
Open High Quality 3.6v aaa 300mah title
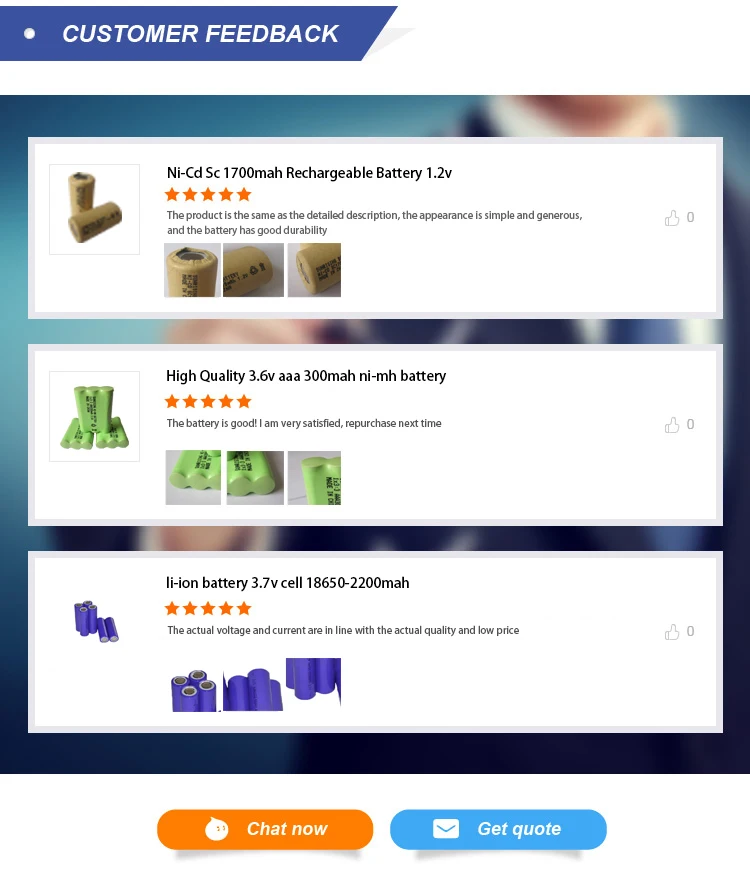[306, 376]
